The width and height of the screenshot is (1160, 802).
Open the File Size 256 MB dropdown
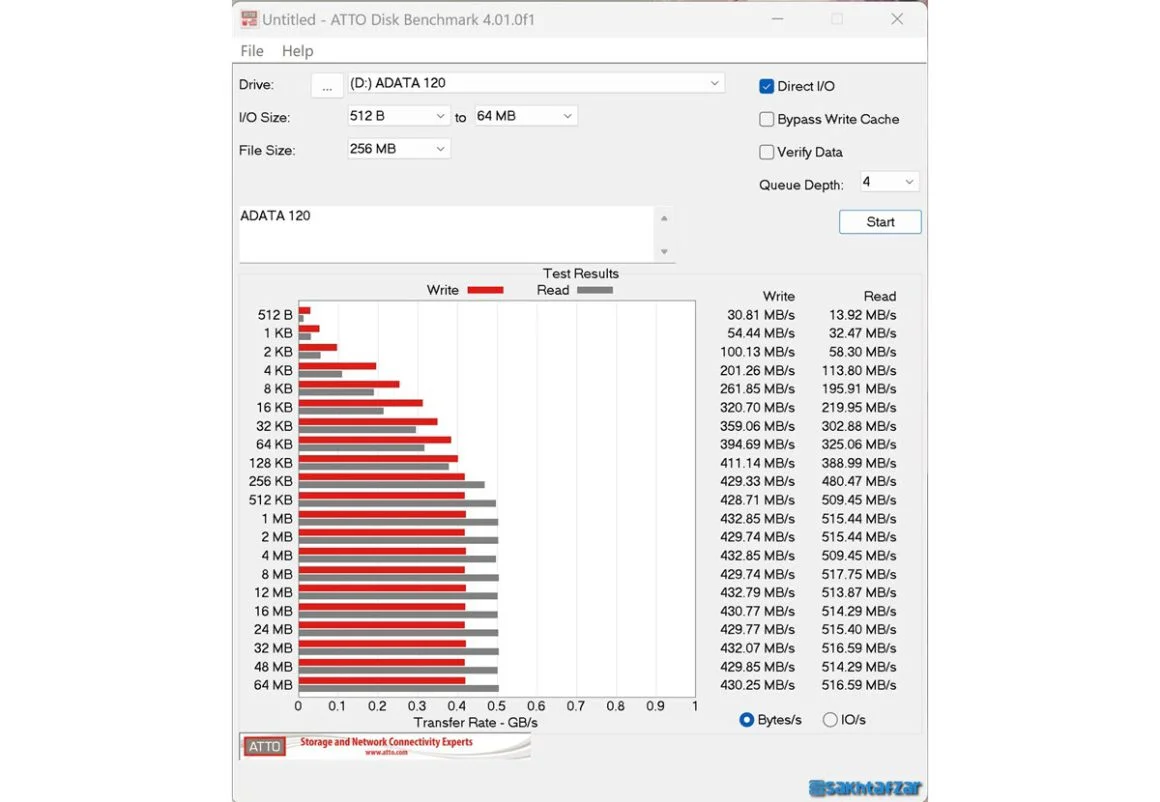[398, 149]
